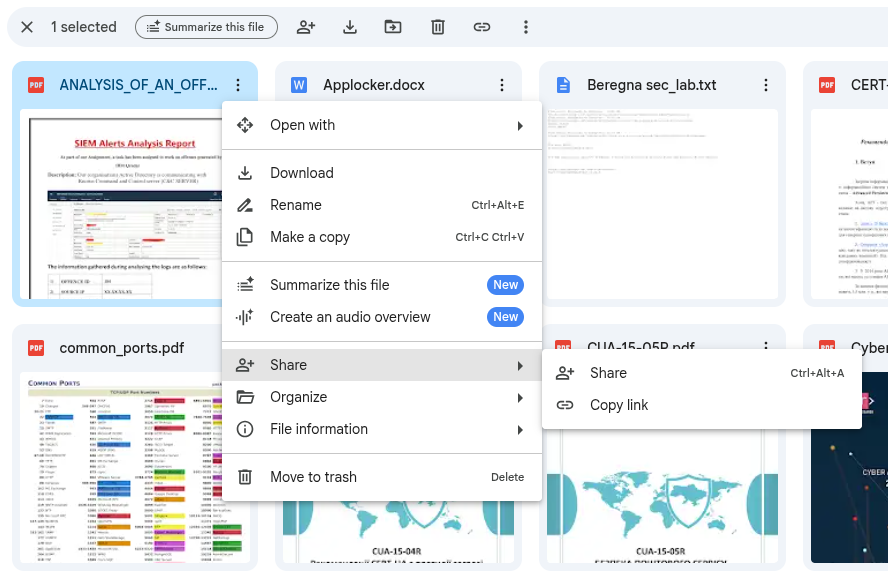The image size is (888, 576).
Task: Open more options for Applocker.docx
Action: coord(502,85)
